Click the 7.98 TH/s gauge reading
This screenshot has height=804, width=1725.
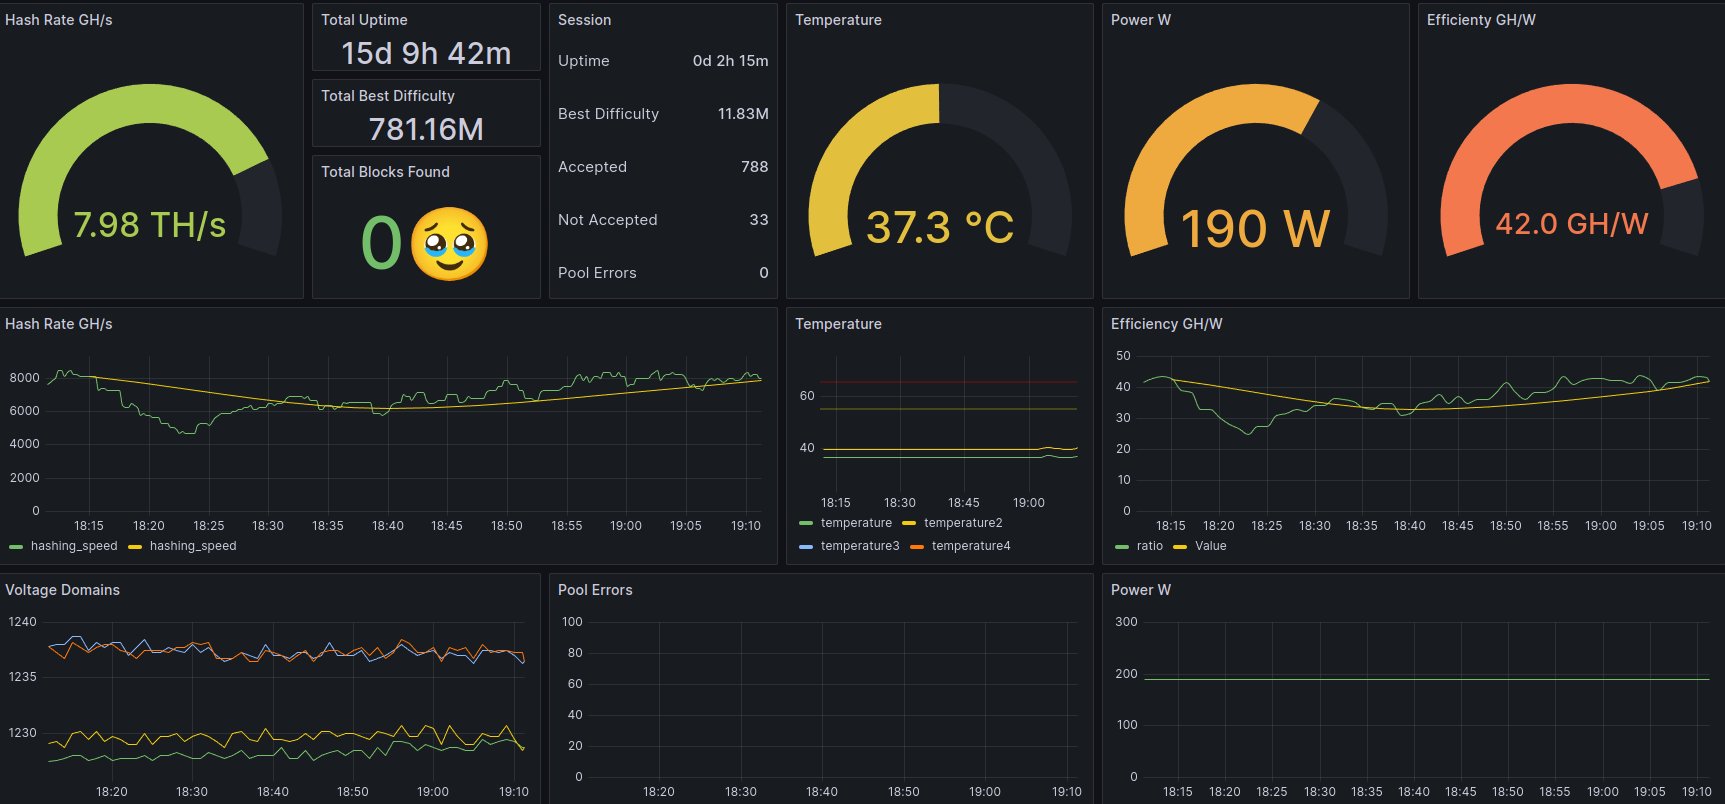150,225
